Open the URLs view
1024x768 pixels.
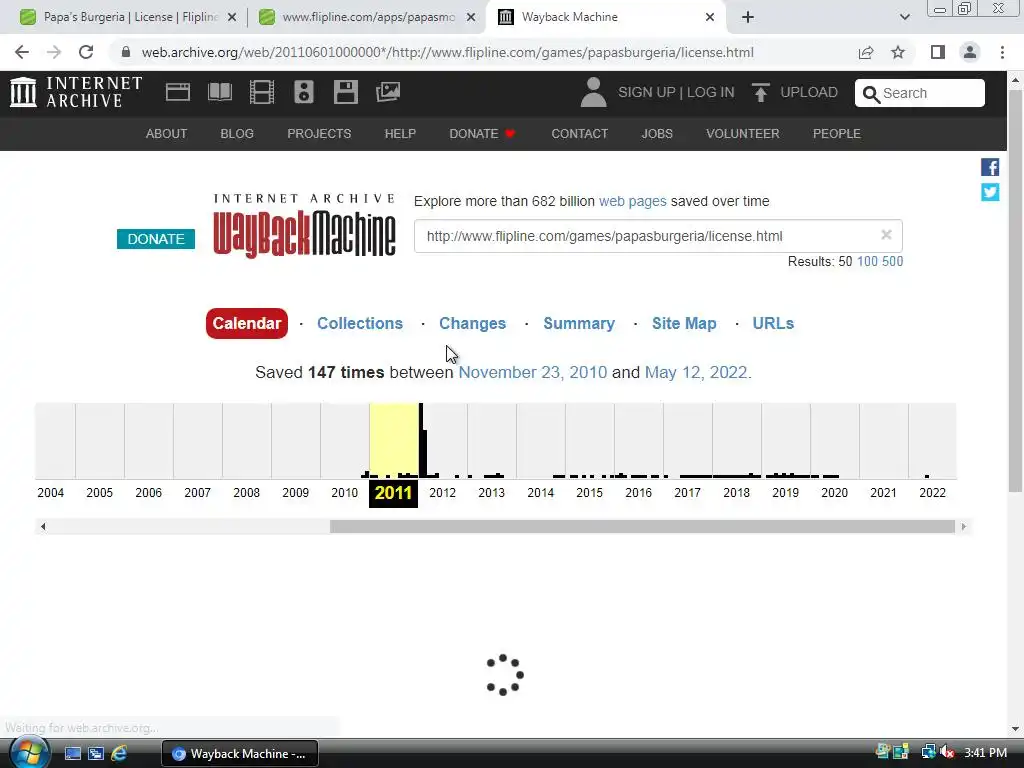coord(773,323)
